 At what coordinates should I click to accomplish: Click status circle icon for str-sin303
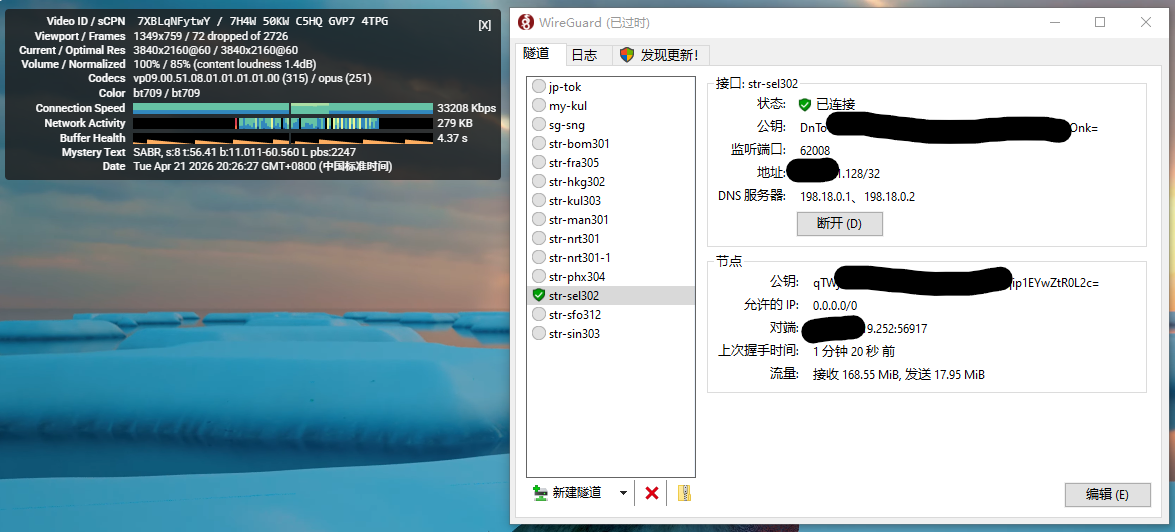coord(538,333)
